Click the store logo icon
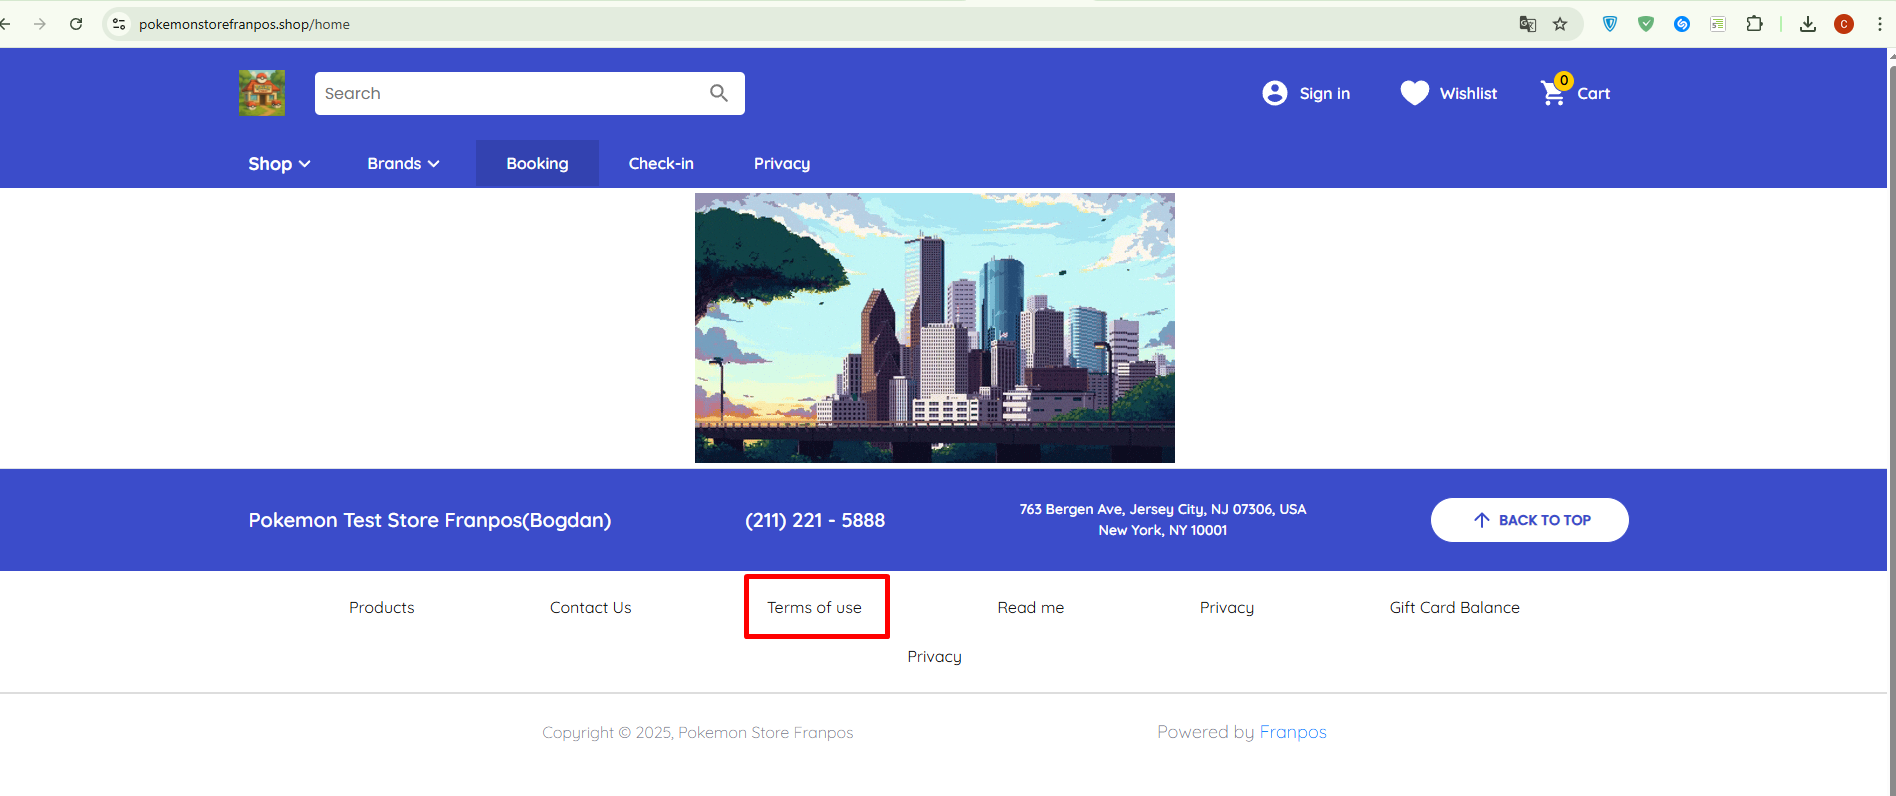This screenshot has height=796, width=1896. click(x=262, y=93)
